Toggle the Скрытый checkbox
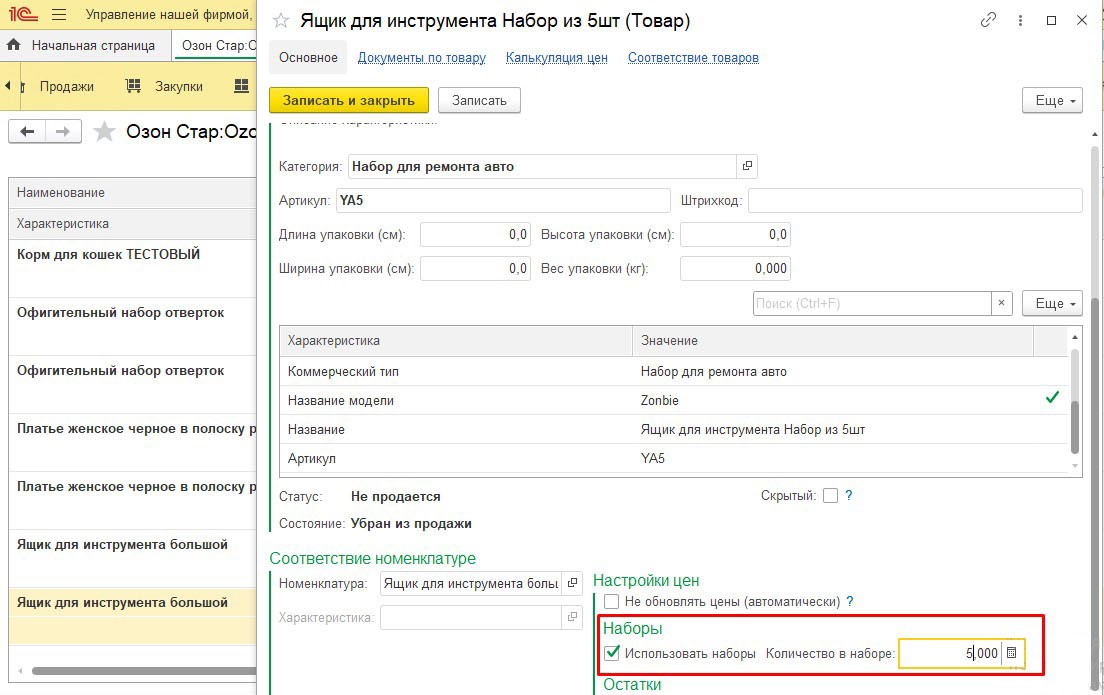Image resolution: width=1104 pixels, height=695 pixels. [x=831, y=496]
